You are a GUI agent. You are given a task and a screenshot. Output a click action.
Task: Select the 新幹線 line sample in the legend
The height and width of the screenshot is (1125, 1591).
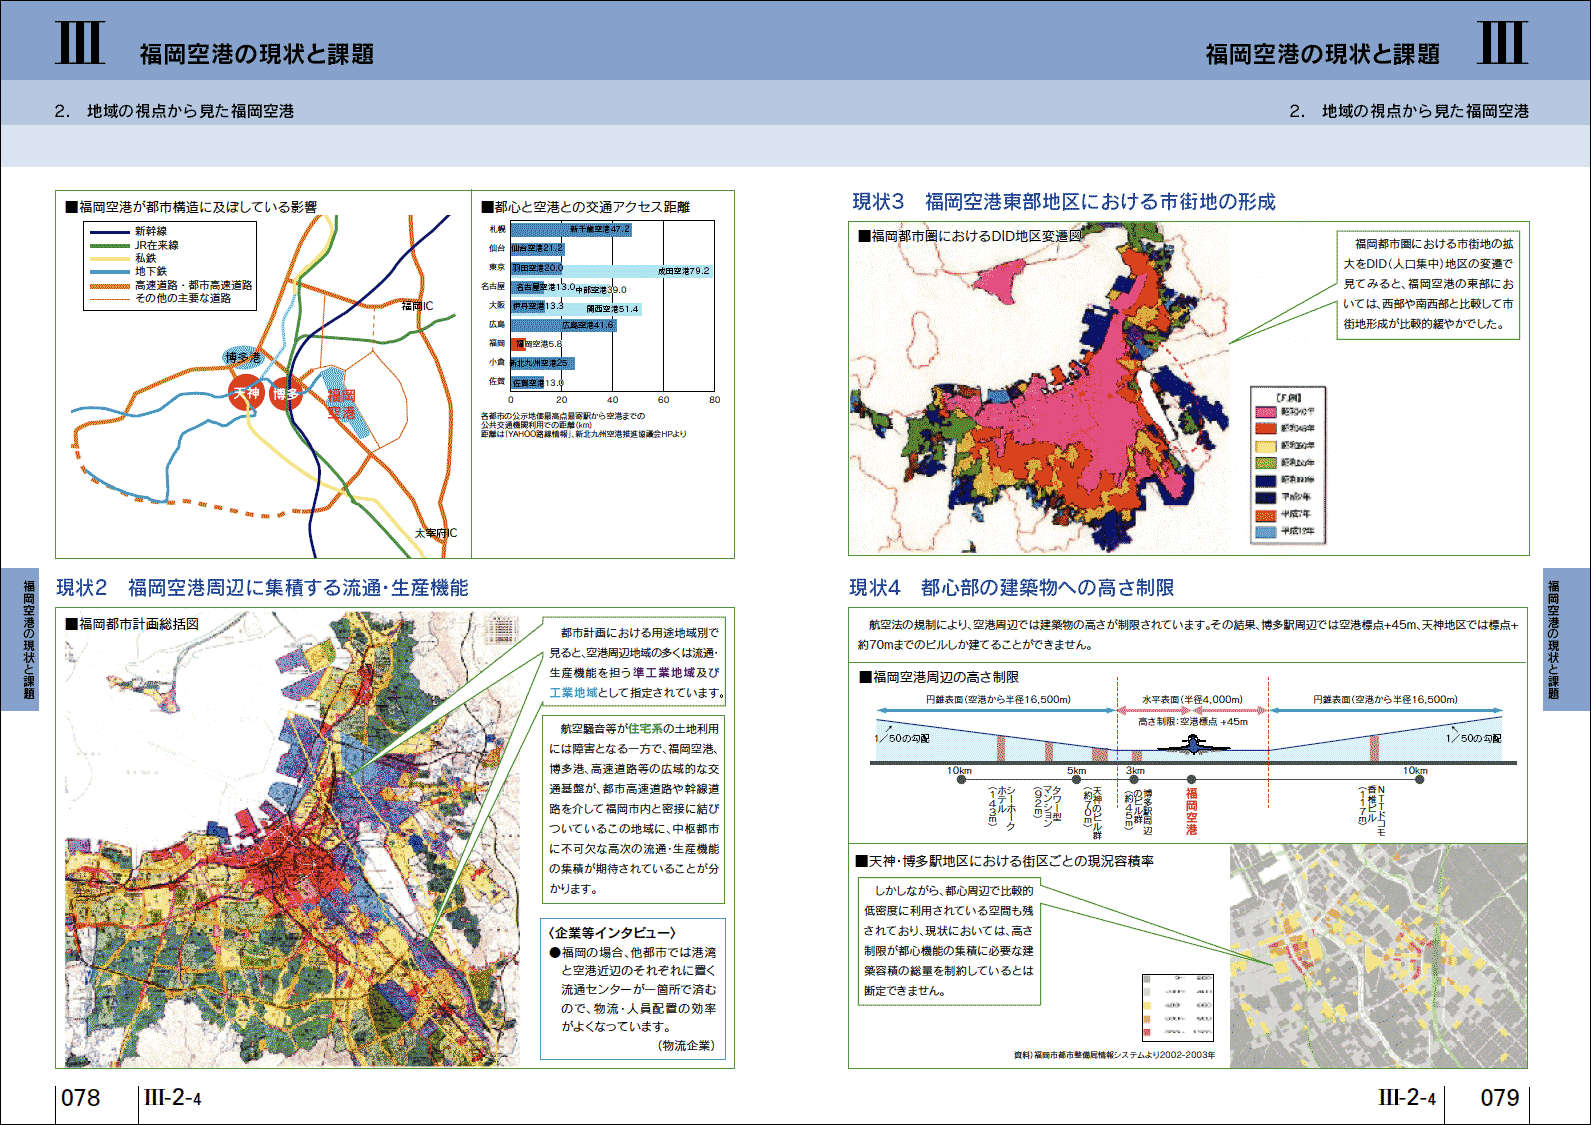[110, 231]
